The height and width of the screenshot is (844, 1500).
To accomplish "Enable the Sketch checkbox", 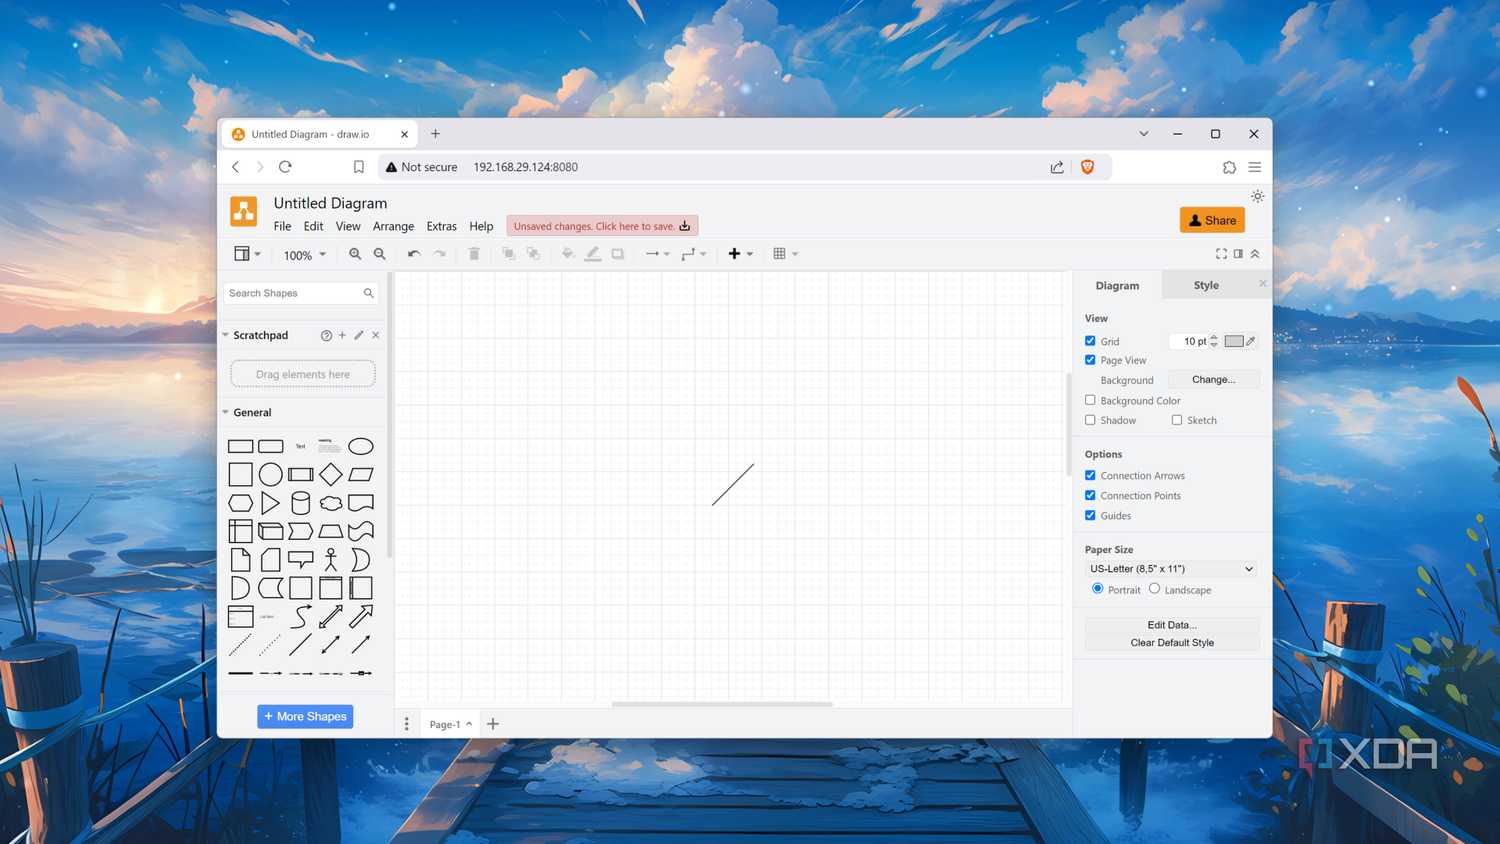I will (1177, 420).
